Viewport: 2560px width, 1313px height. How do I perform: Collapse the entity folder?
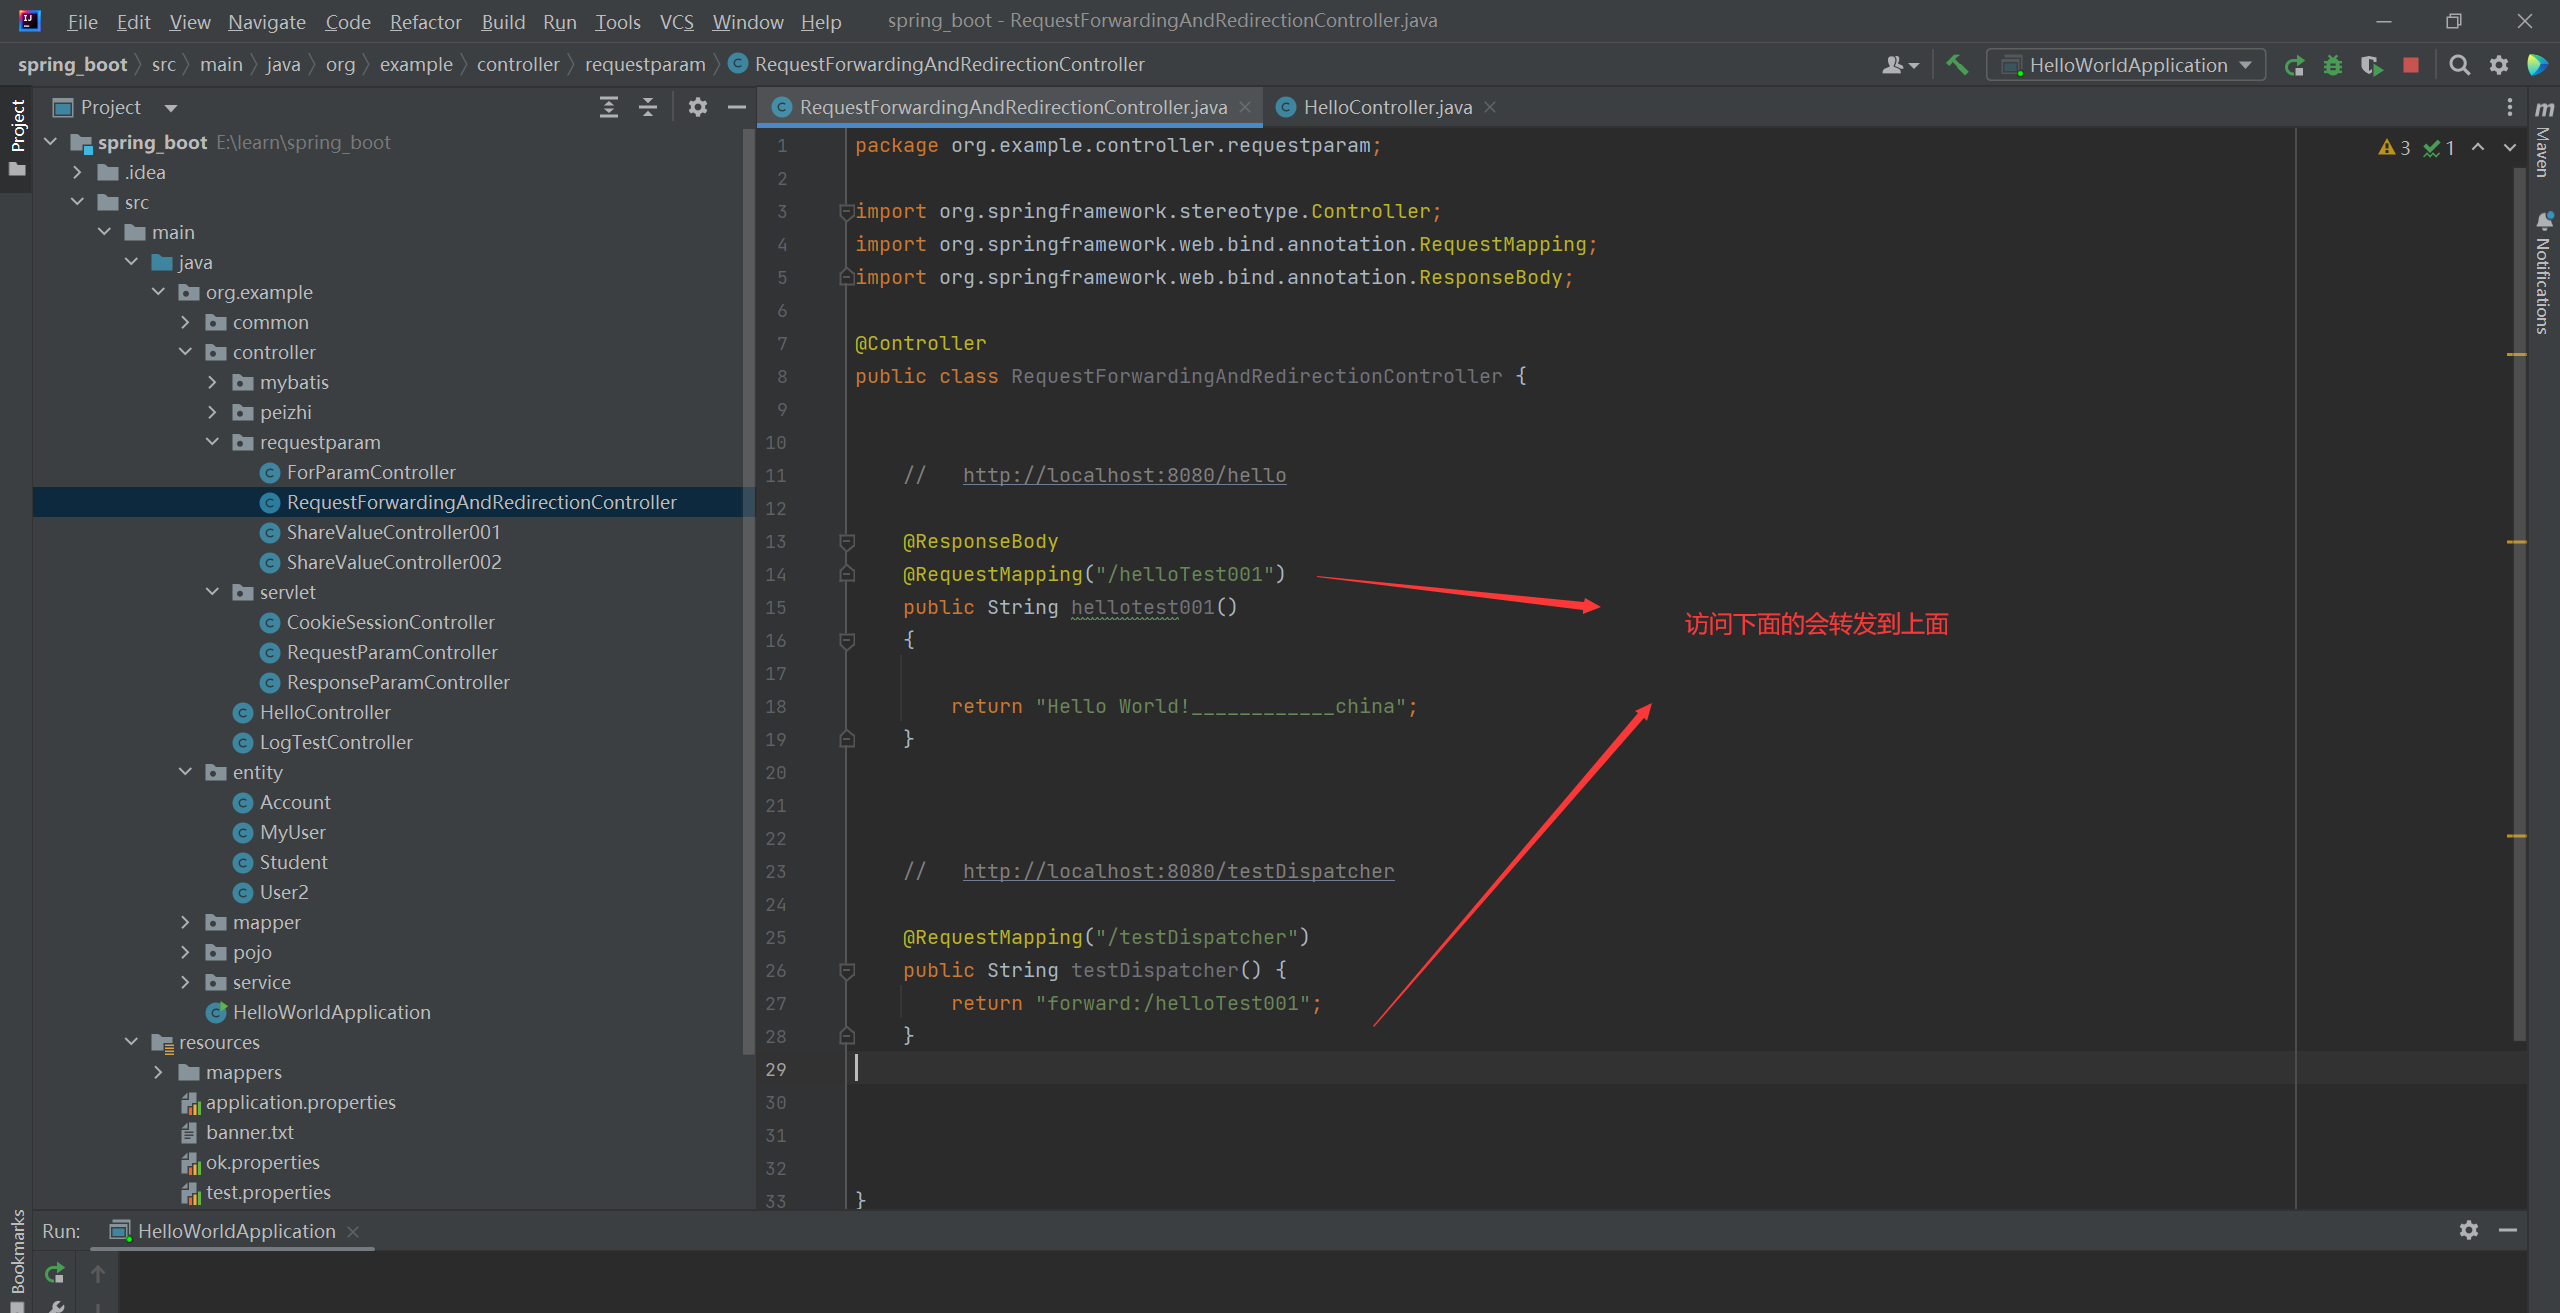(185, 772)
